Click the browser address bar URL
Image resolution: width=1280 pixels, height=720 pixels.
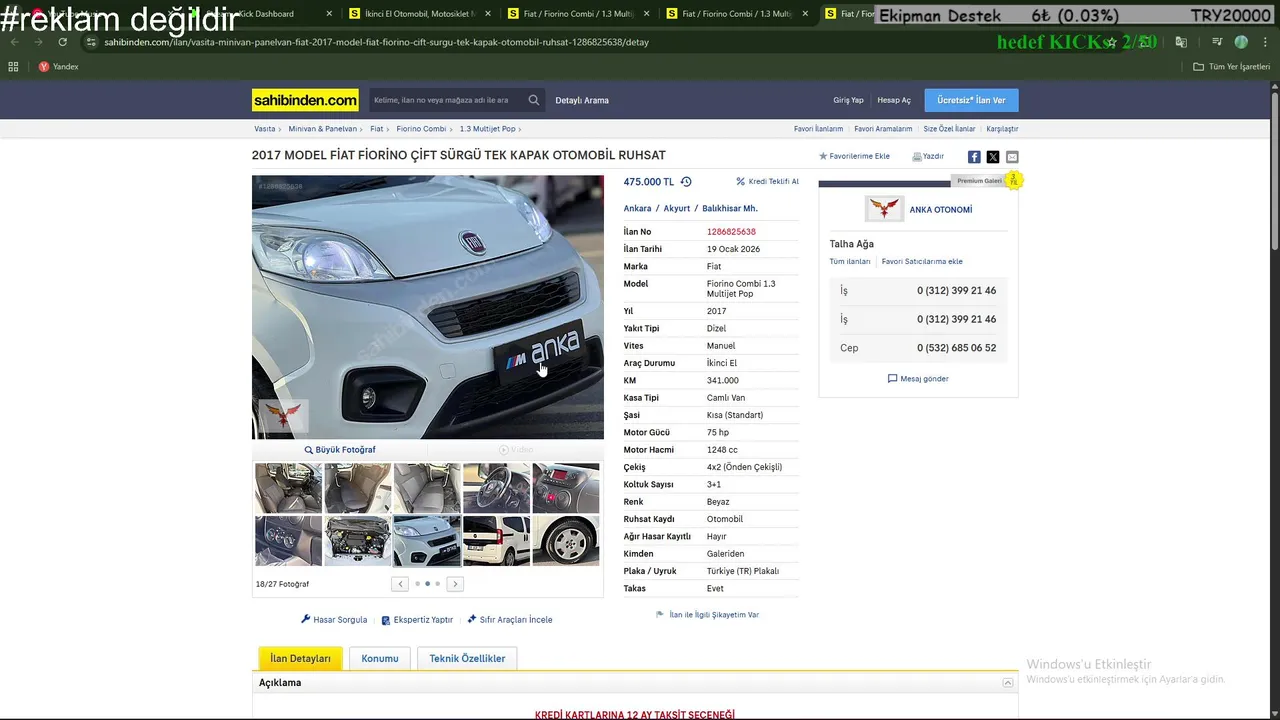[377, 42]
